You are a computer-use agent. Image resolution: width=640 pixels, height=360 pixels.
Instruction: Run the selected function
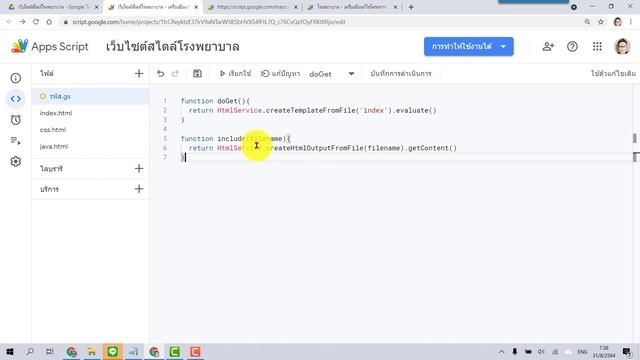(235, 73)
